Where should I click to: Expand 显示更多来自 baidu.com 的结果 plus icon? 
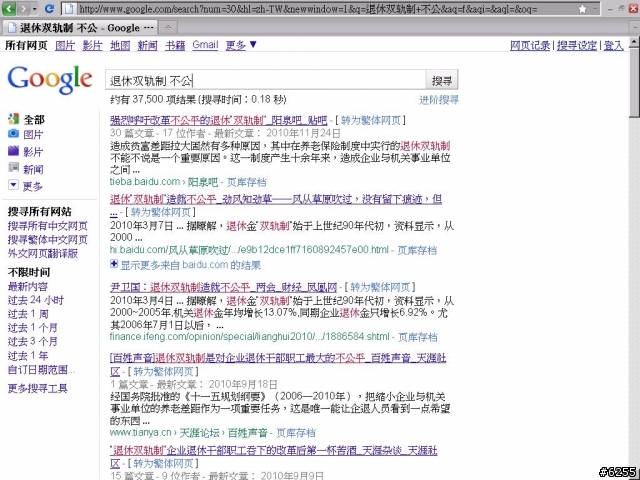tap(114, 264)
